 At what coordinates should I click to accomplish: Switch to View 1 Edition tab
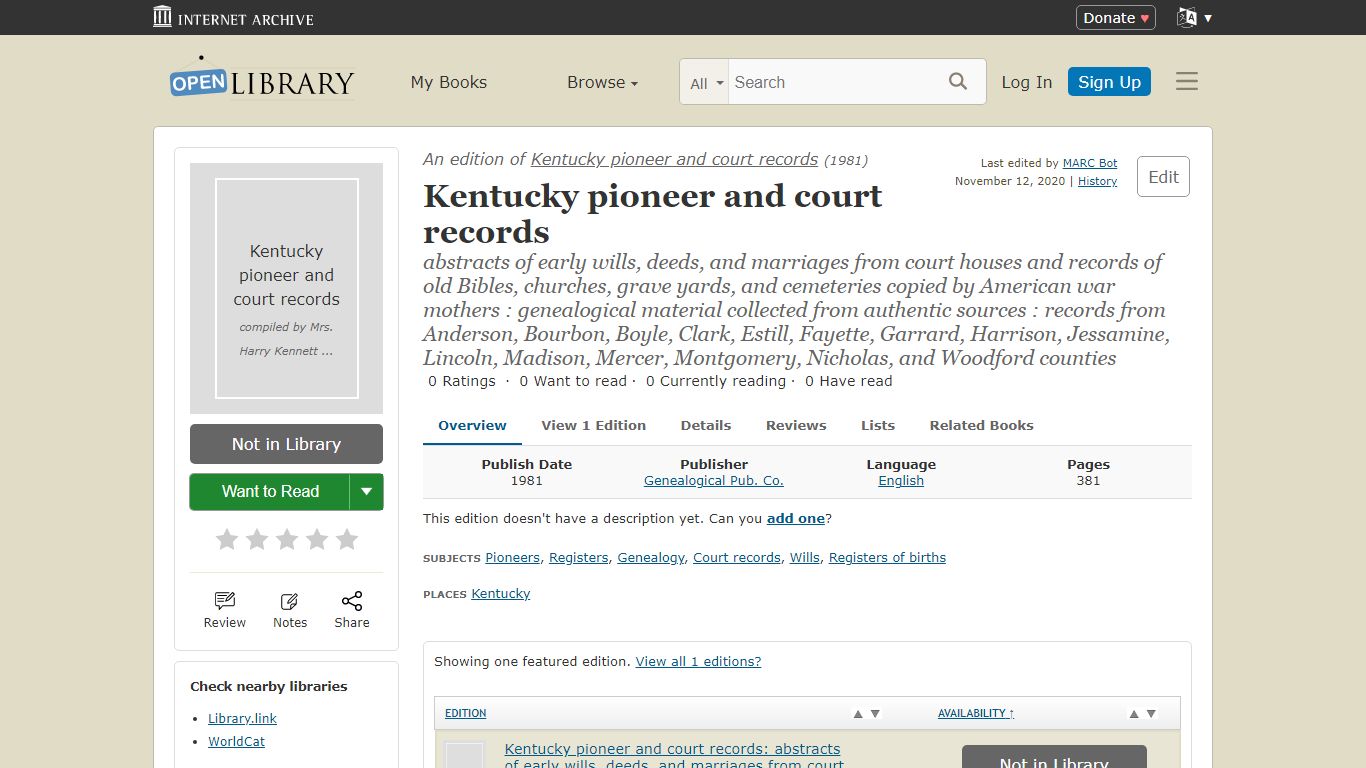(x=594, y=425)
